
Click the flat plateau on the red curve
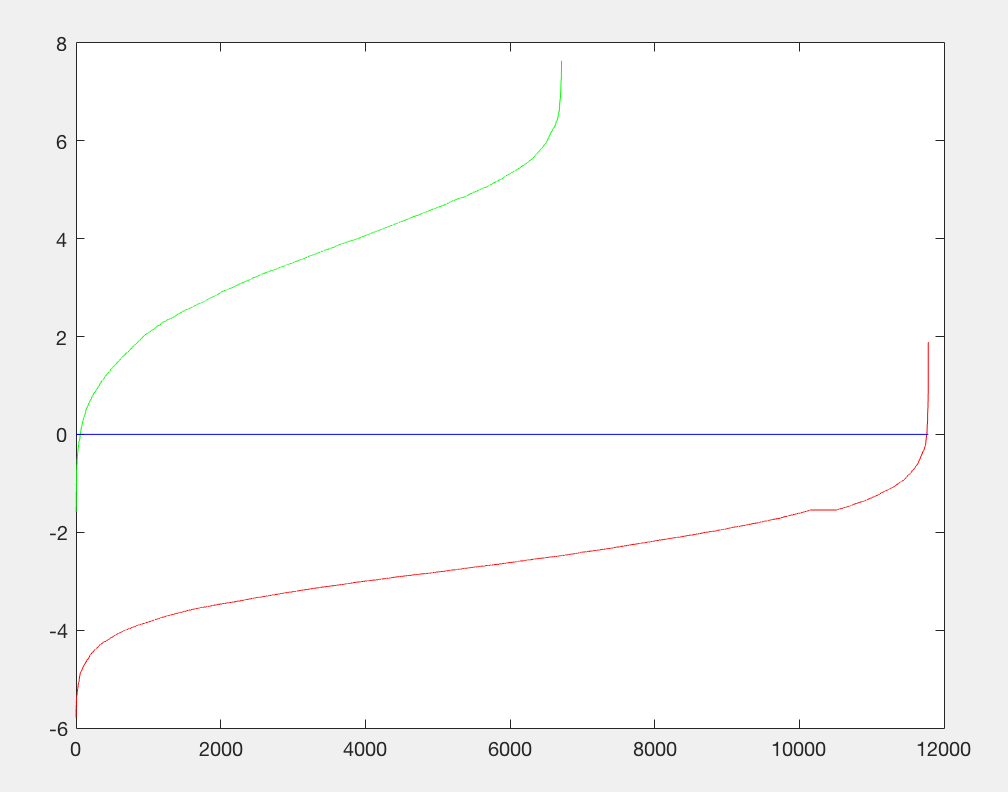tap(823, 510)
